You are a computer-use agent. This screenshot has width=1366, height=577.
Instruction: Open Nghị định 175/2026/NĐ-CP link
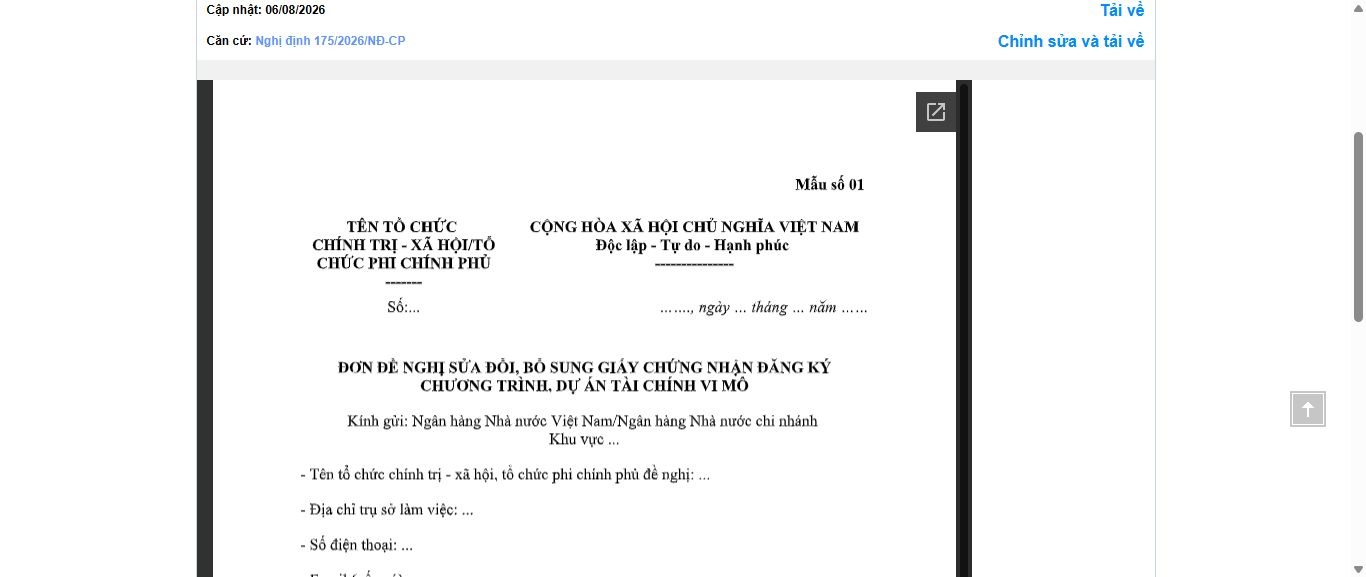tap(330, 41)
